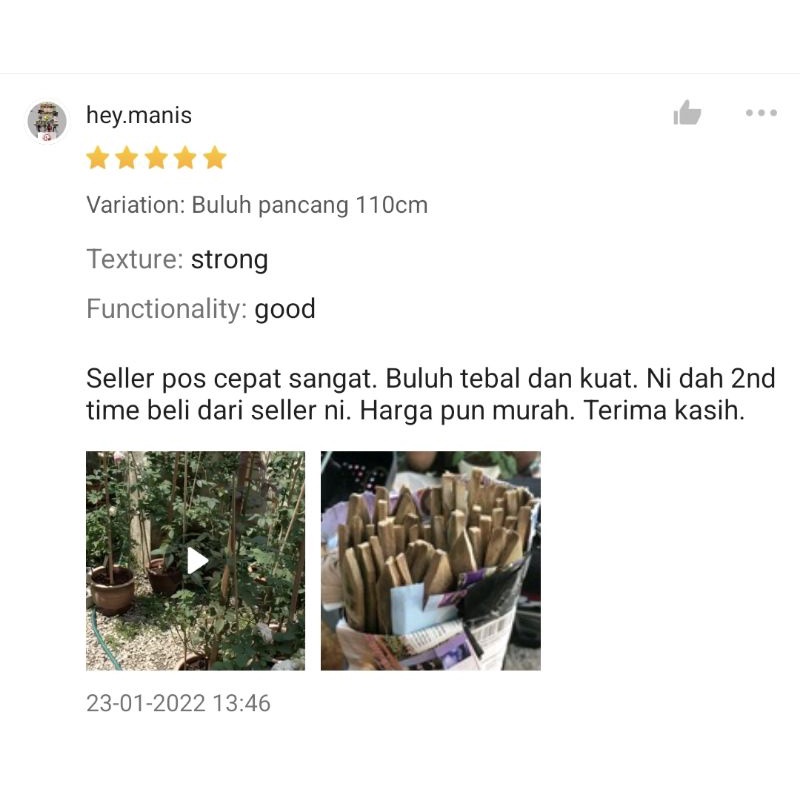This screenshot has width=800, height=800.
Task: Open the garden video thumbnail
Action: tap(195, 560)
